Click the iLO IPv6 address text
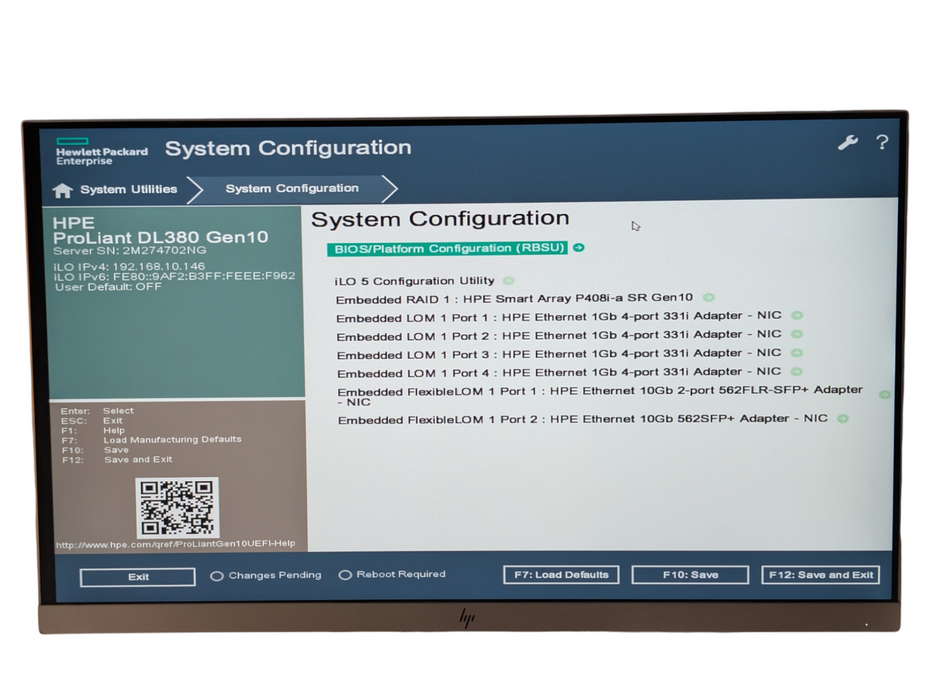This screenshot has height=700, width=930. click(174, 276)
